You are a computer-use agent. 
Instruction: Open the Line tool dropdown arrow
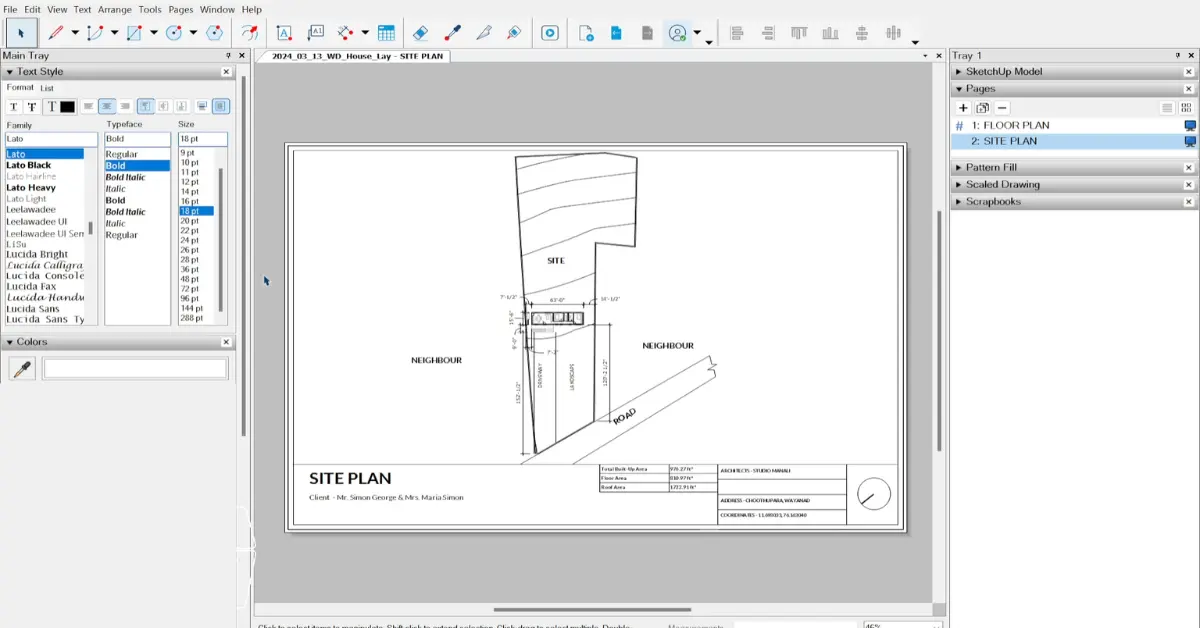(75, 32)
